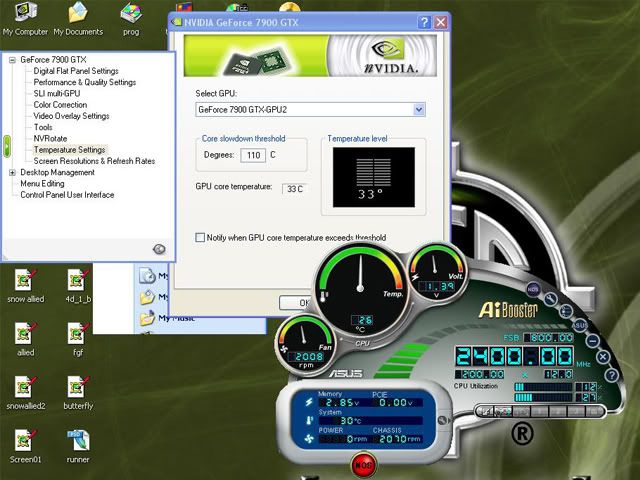
Task: Click the GPU core temperature 33 C field
Action: point(295,189)
